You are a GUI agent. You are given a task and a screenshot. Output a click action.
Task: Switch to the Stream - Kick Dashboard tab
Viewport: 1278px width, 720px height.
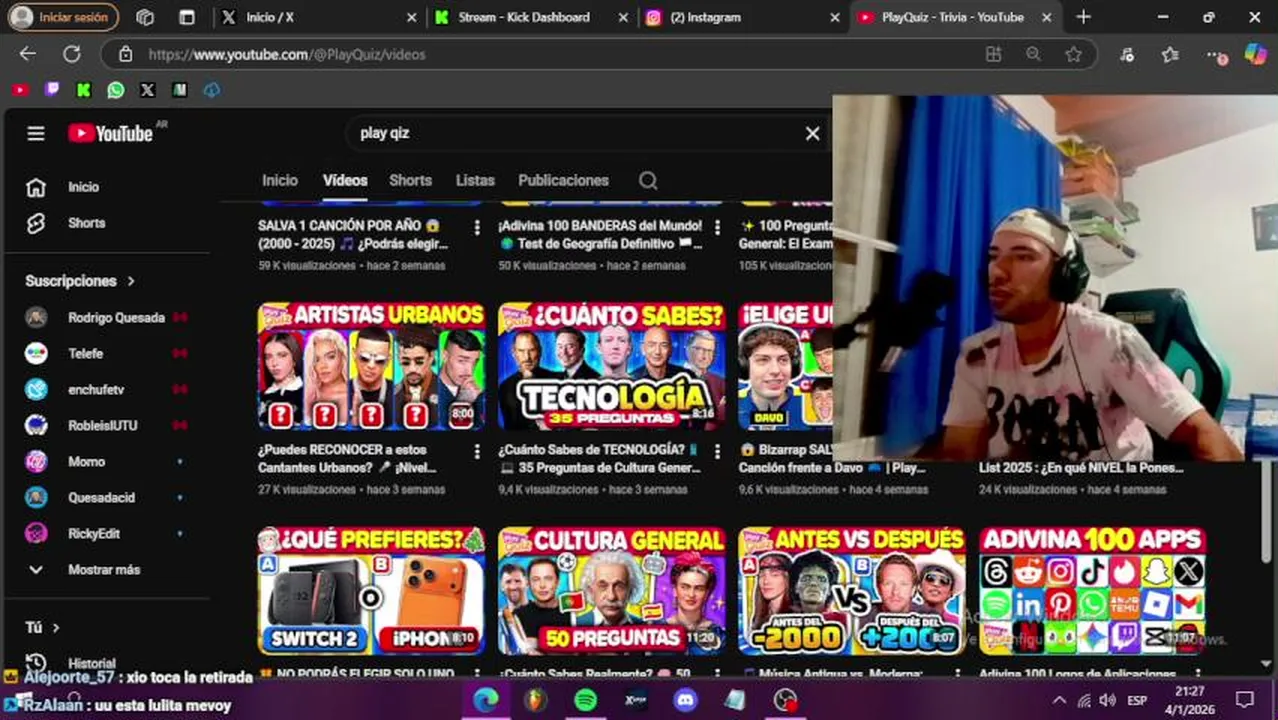pos(530,17)
